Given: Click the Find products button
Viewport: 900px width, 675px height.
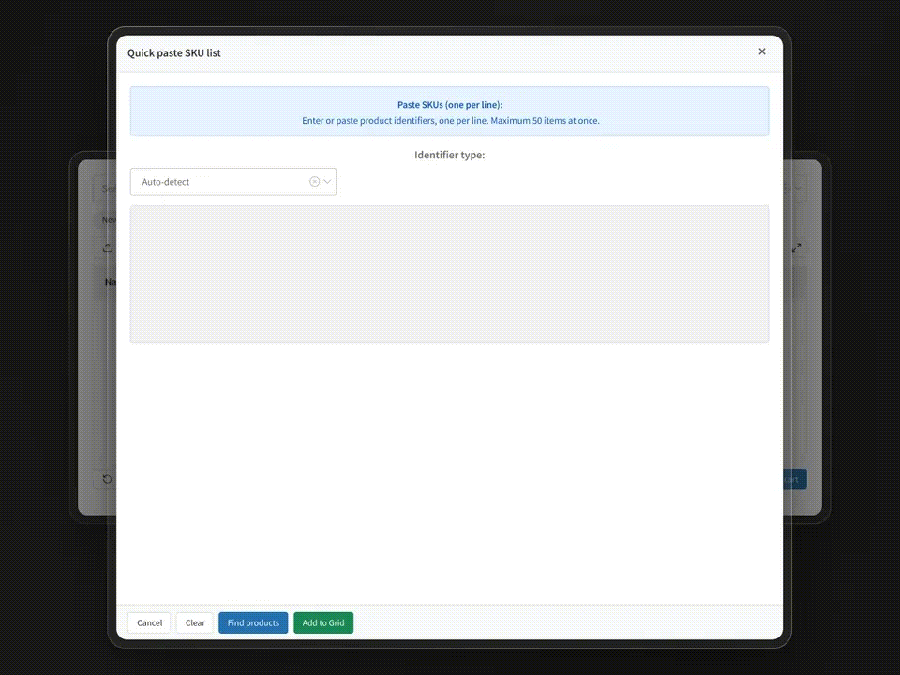Looking at the screenshot, I should coord(253,623).
